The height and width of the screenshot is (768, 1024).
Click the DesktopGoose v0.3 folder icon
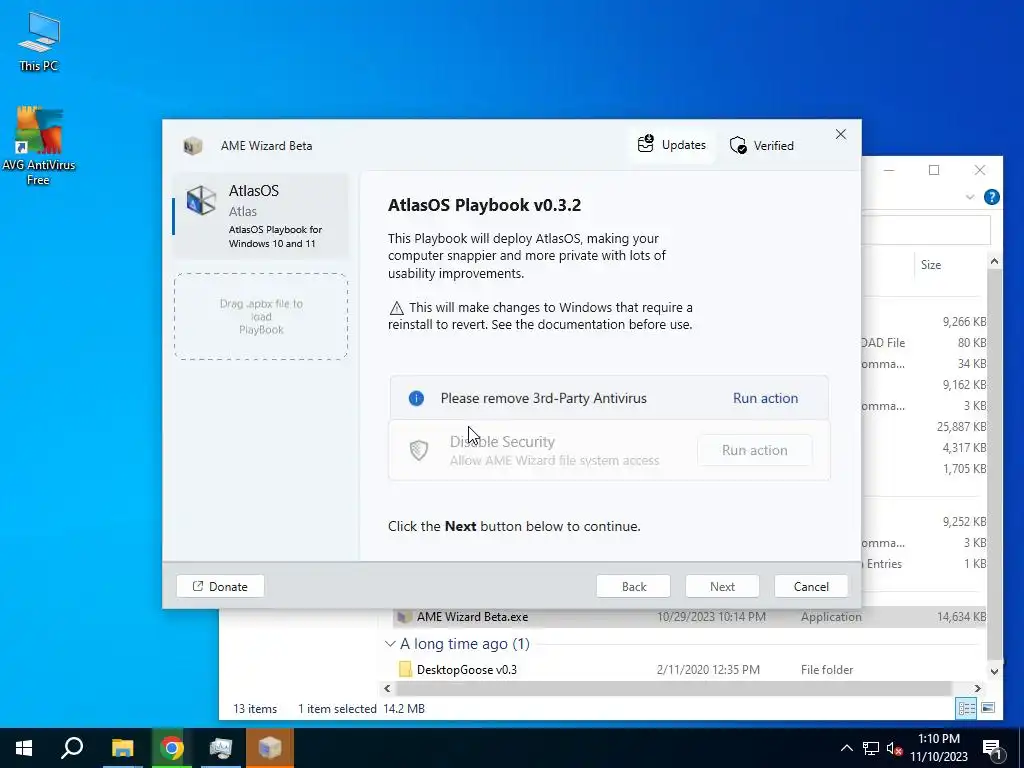click(x=405, y=669)
